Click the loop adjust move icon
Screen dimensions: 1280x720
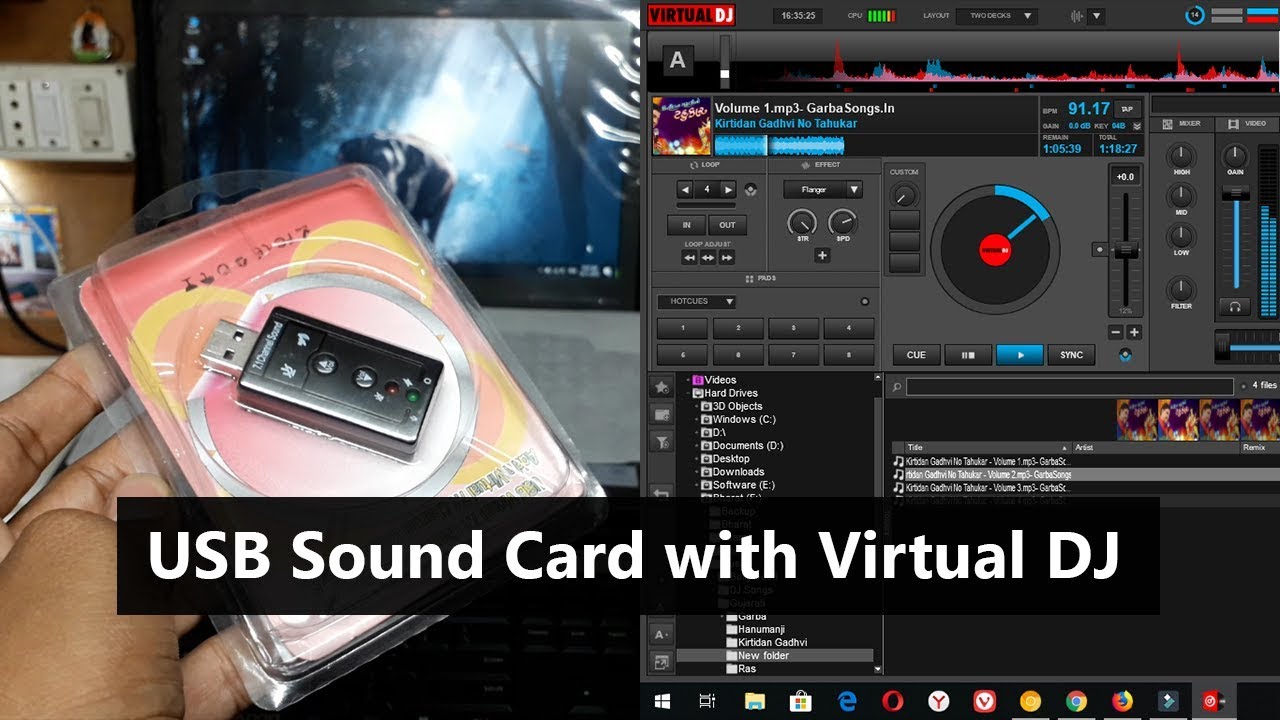708,257
